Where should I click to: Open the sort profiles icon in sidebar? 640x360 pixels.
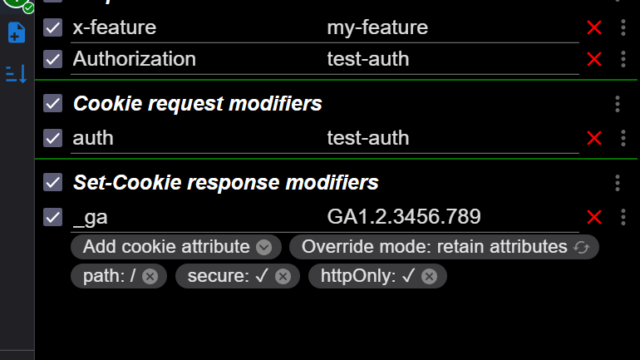click(16, 74)
